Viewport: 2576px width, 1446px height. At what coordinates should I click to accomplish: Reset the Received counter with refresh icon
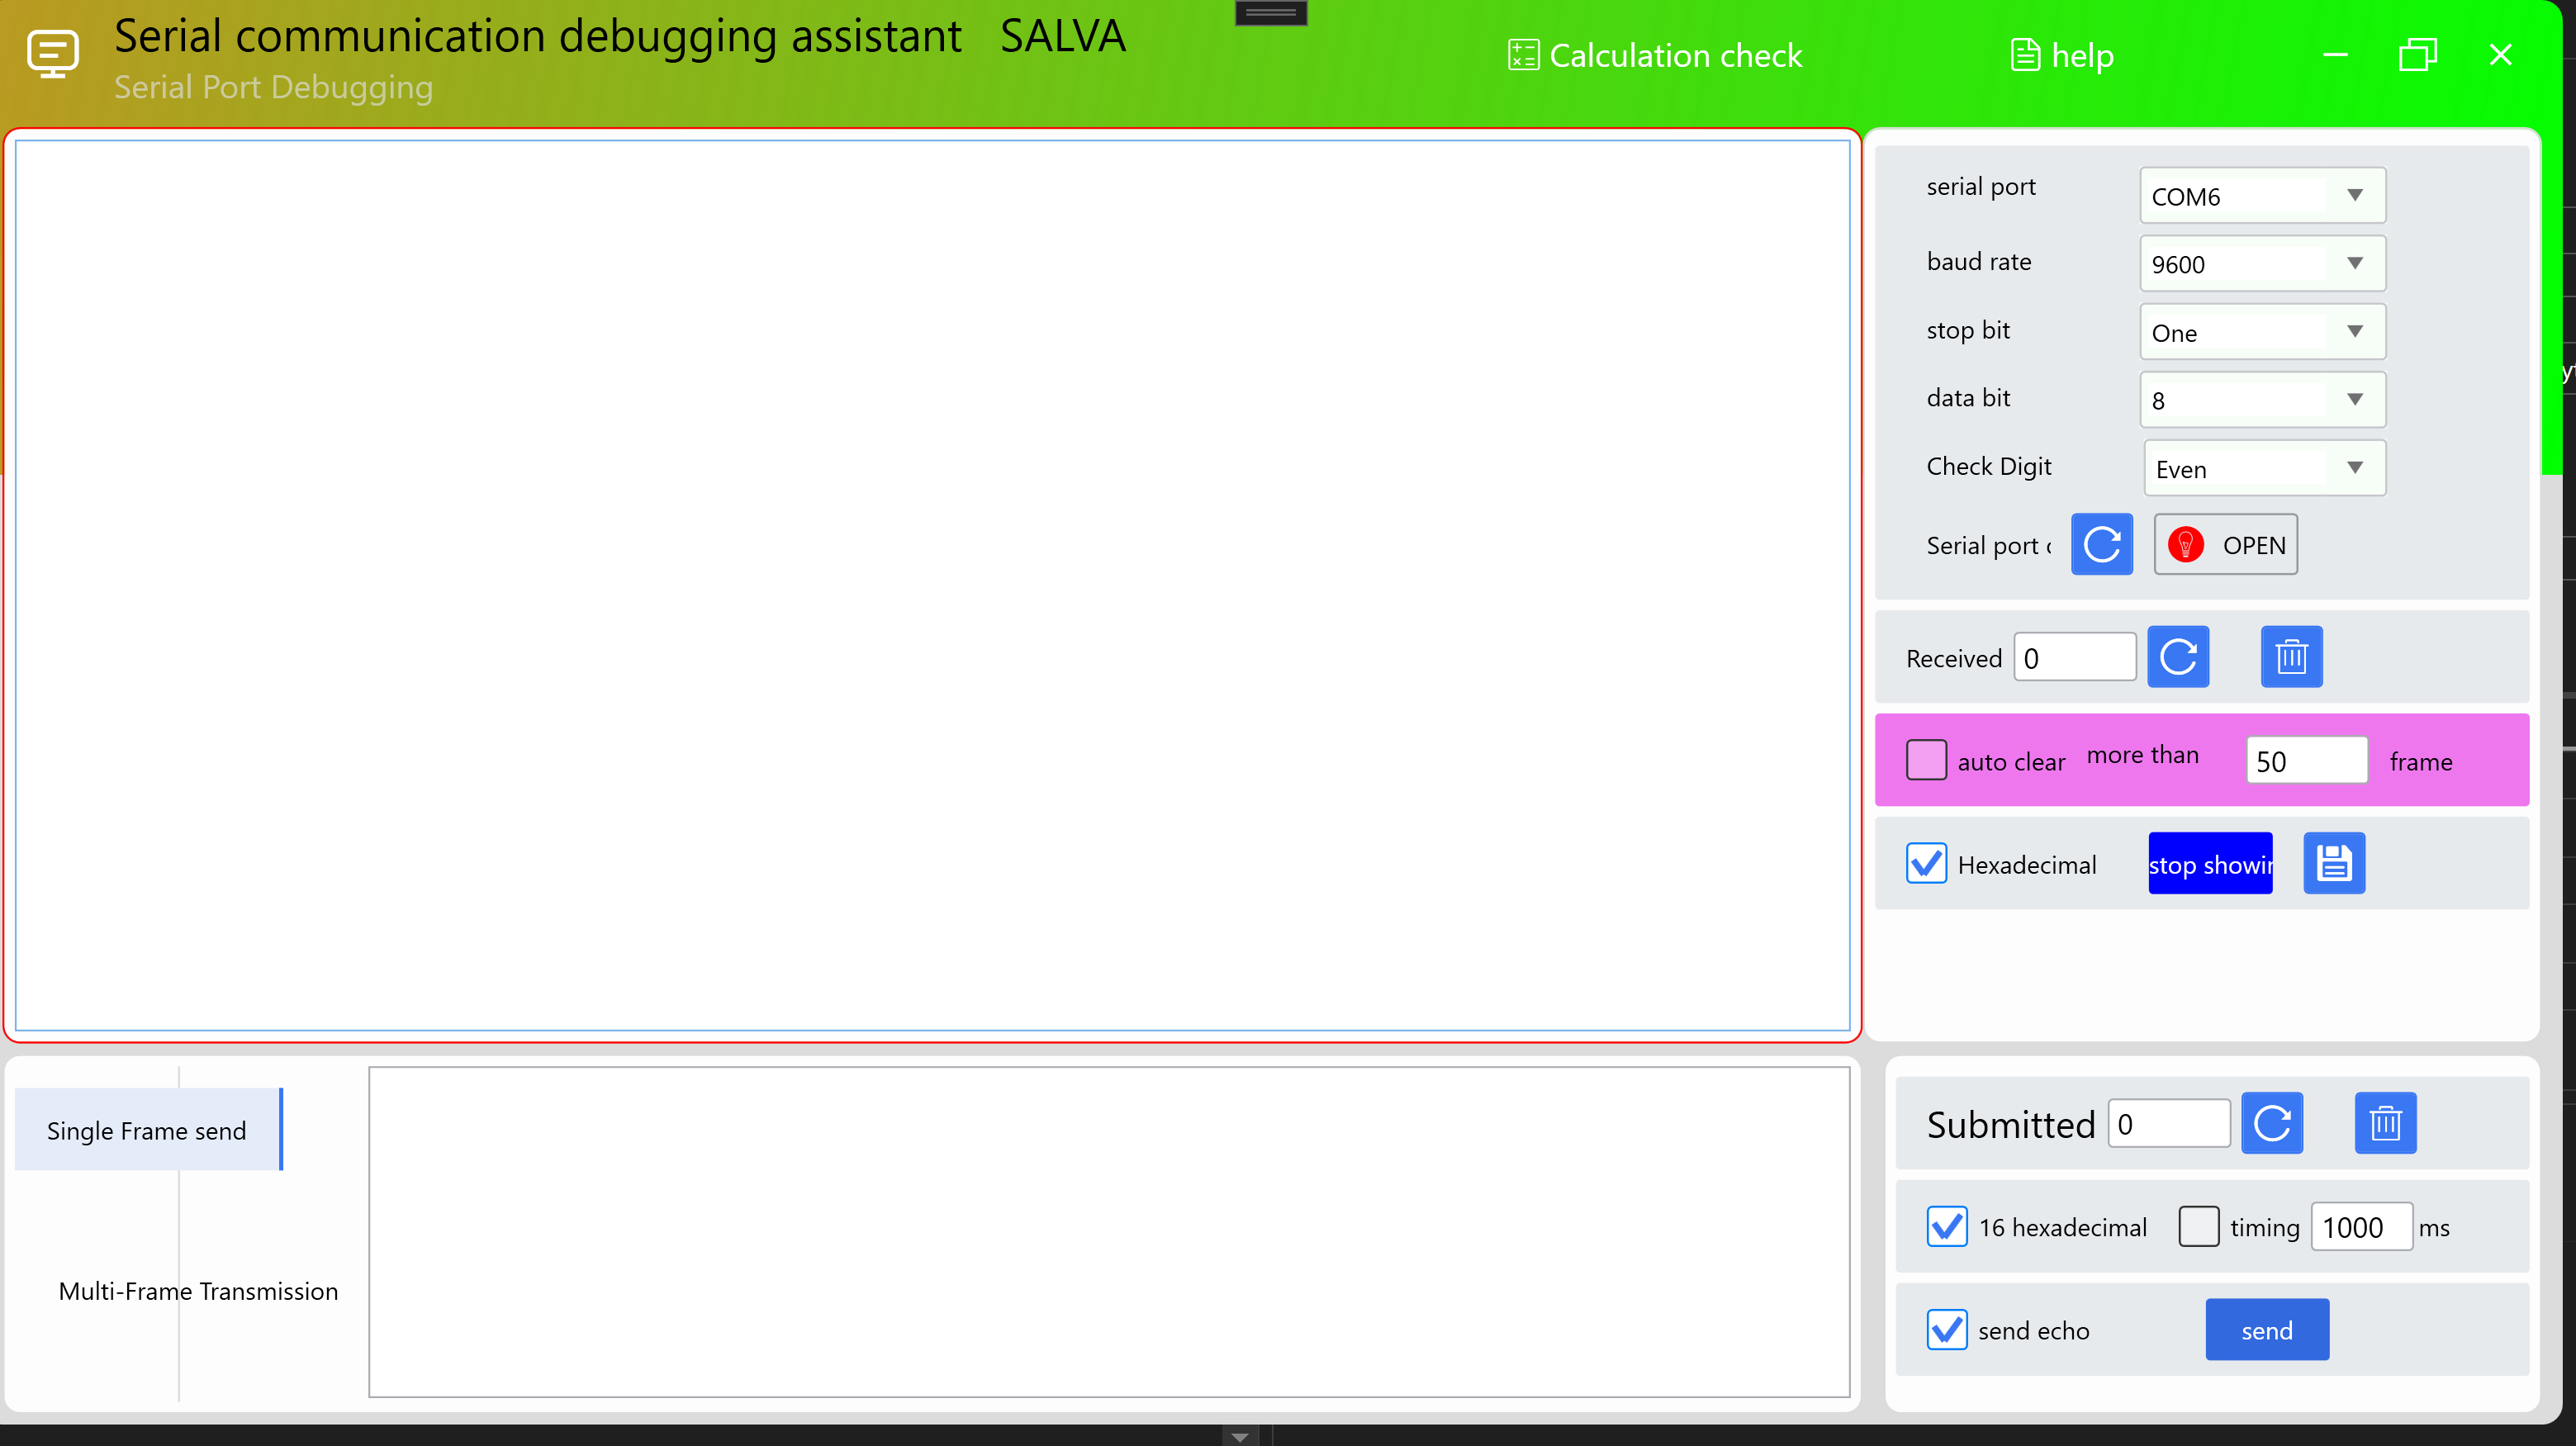[2177, 658]
